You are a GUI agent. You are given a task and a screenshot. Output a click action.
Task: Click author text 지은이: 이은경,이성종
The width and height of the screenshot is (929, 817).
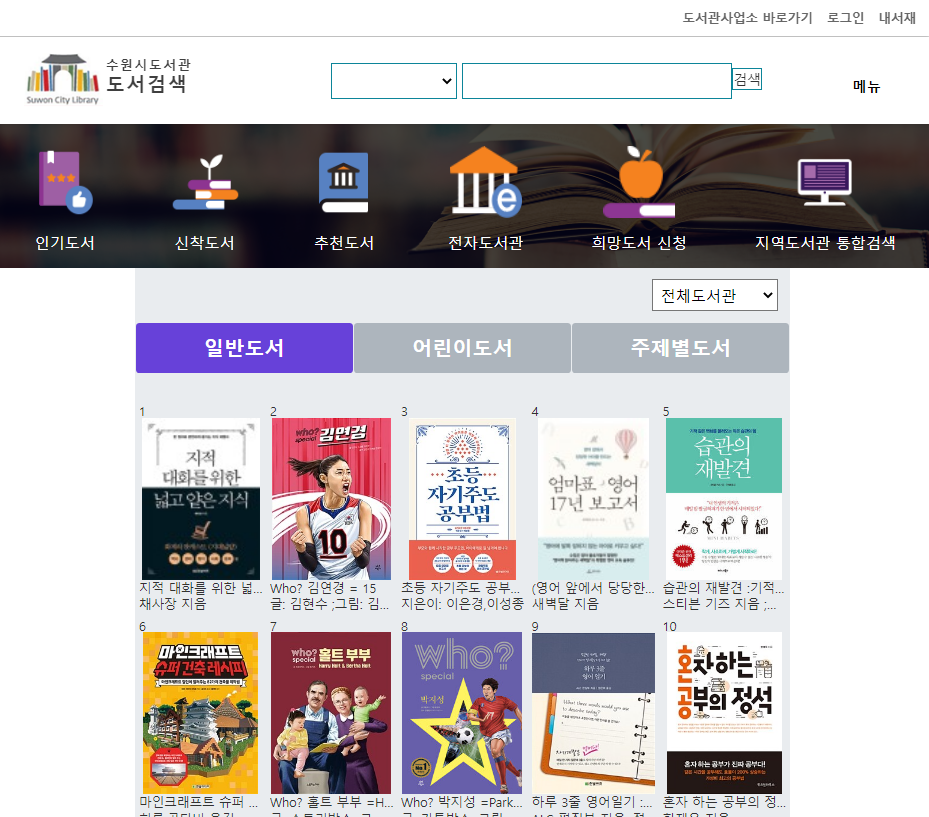[x=463, y=604]
